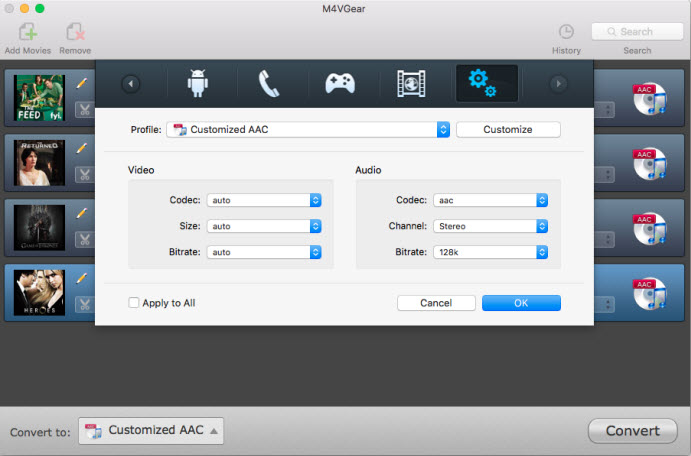Click into the Search field
The image size is (691, 456).
click(637, 32)
